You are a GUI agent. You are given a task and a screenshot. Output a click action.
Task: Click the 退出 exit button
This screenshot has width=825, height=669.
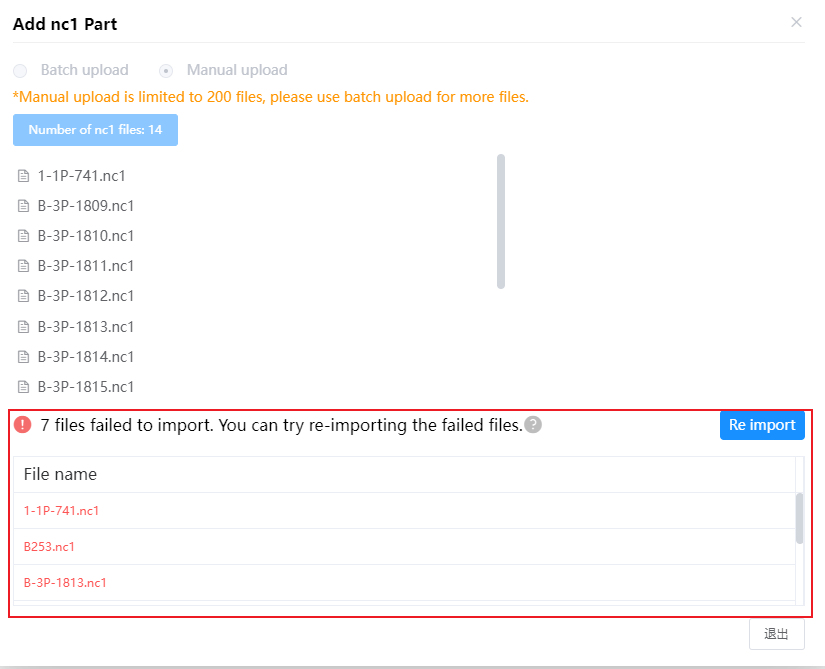click(777, 634)
